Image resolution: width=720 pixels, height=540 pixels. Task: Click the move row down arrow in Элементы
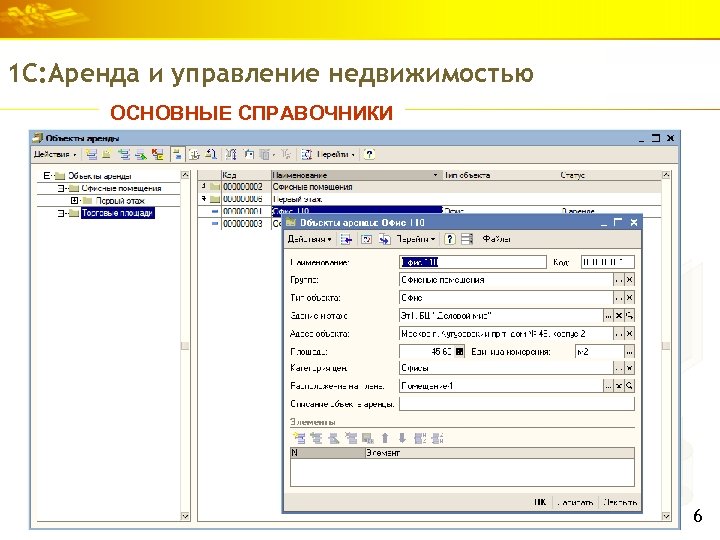coord(402,438)
